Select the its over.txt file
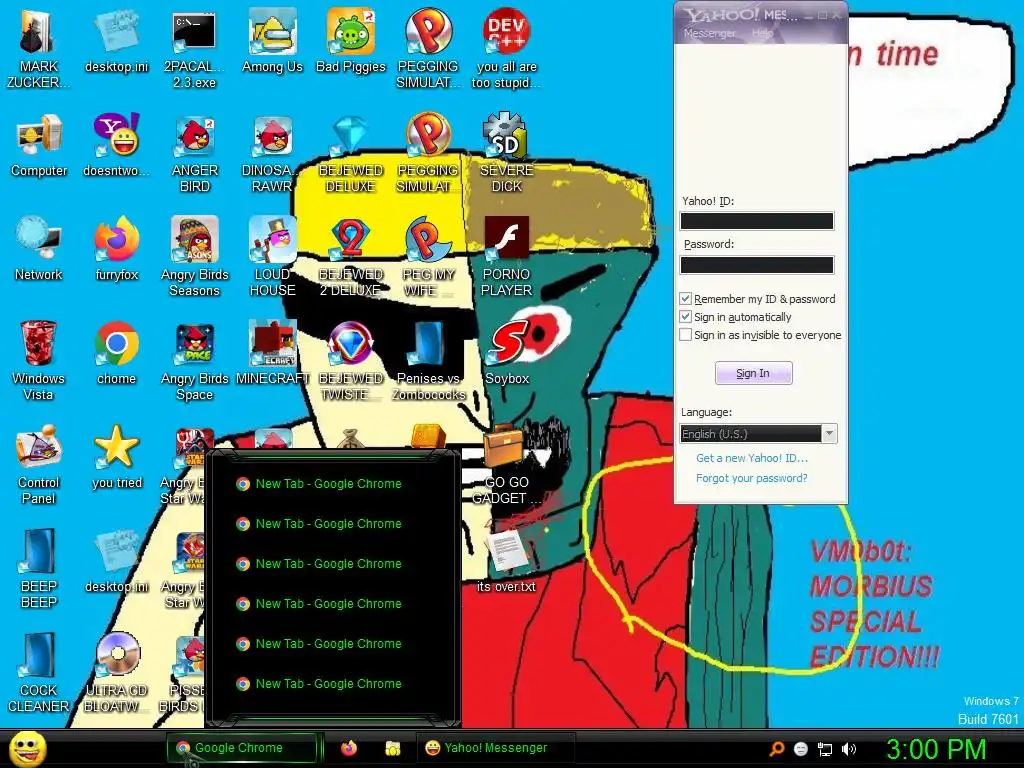This screenshot has height=768, width=1024. tap(507, 561)
